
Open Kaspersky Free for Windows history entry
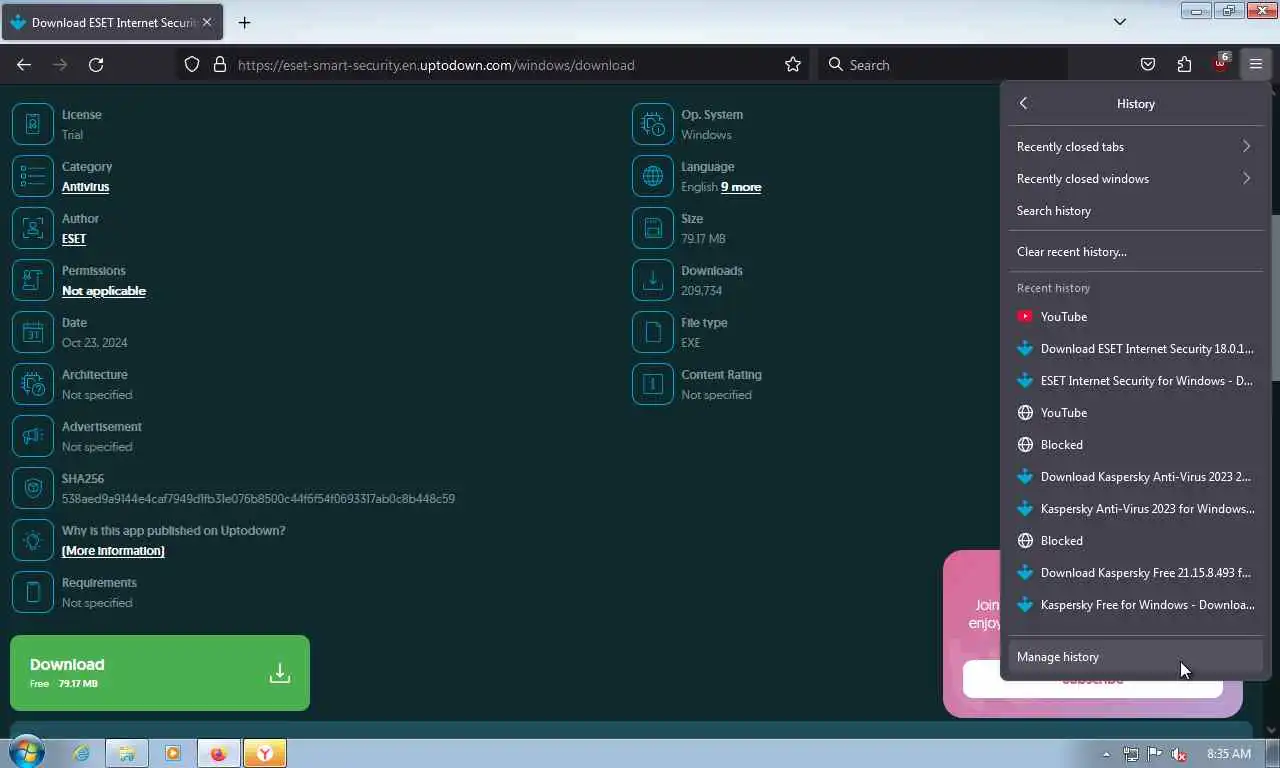[x=1135, y=605]
